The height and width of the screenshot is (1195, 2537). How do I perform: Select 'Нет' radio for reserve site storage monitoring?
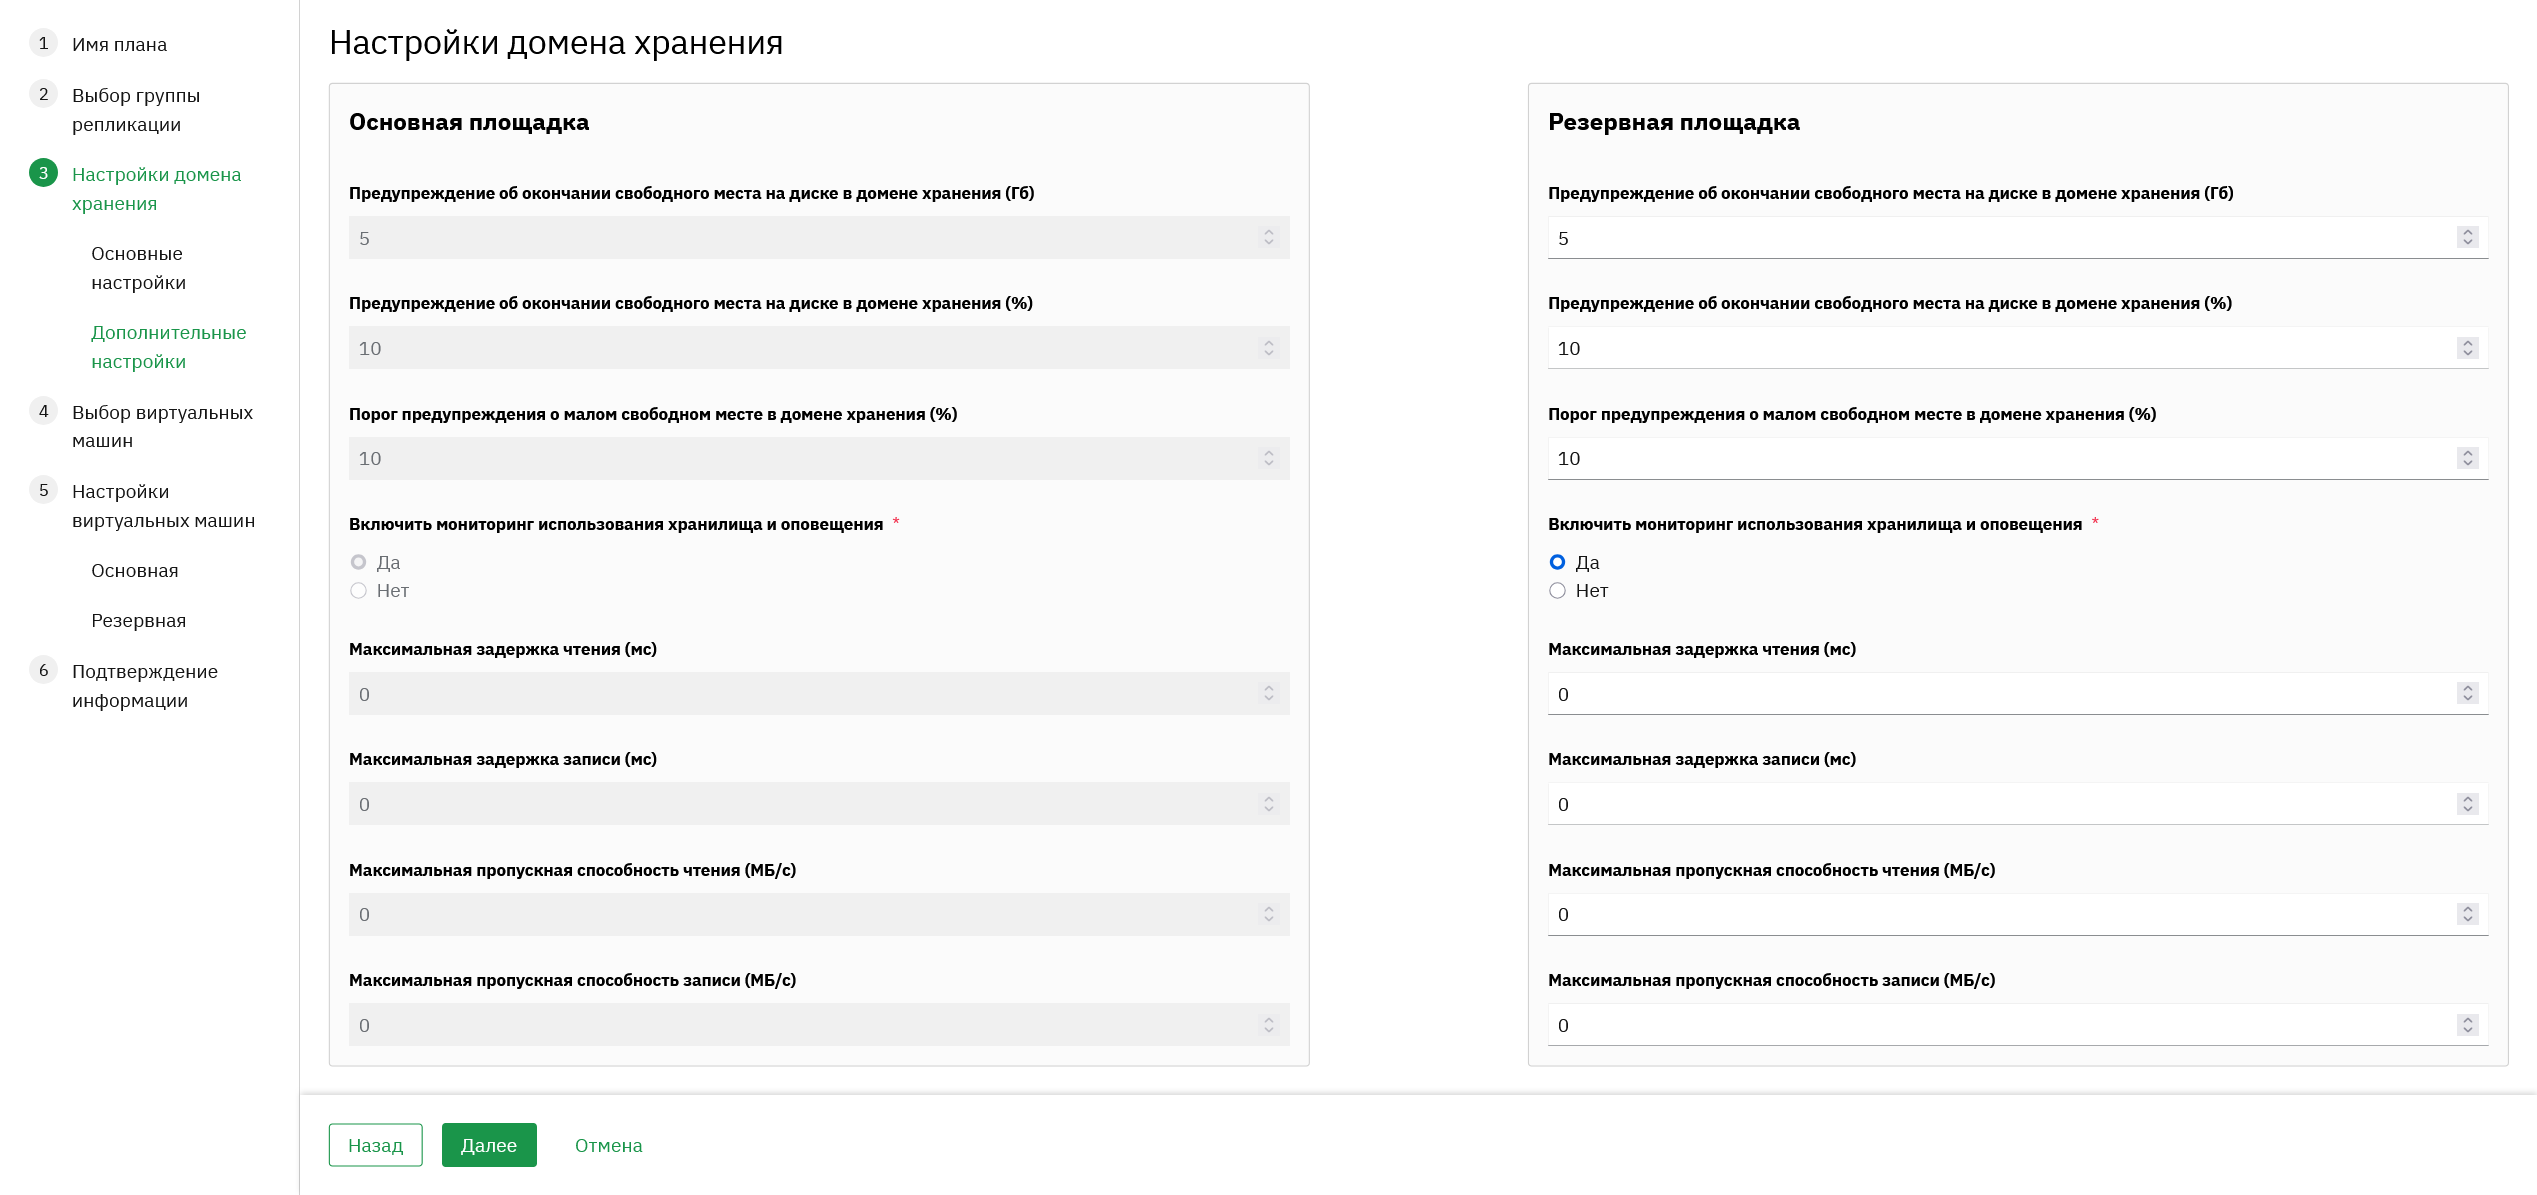(1557, 591)
